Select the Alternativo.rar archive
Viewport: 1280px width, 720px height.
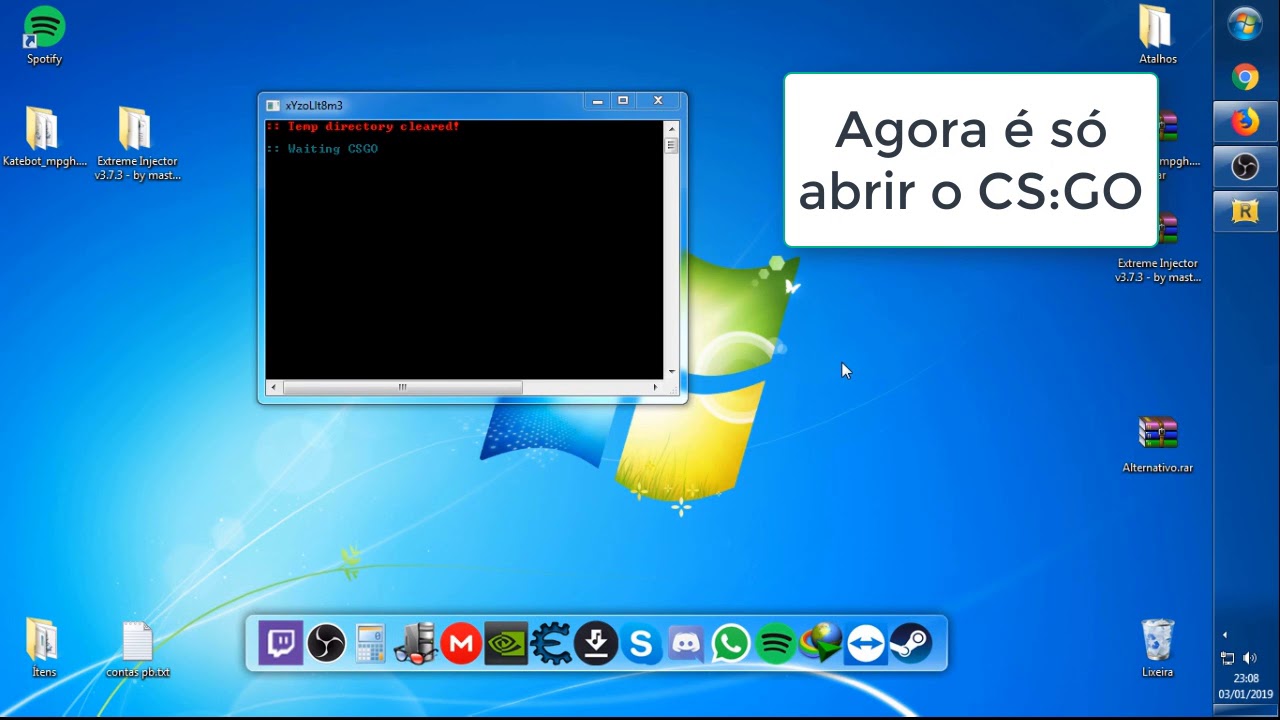[x=1157, y=444]
